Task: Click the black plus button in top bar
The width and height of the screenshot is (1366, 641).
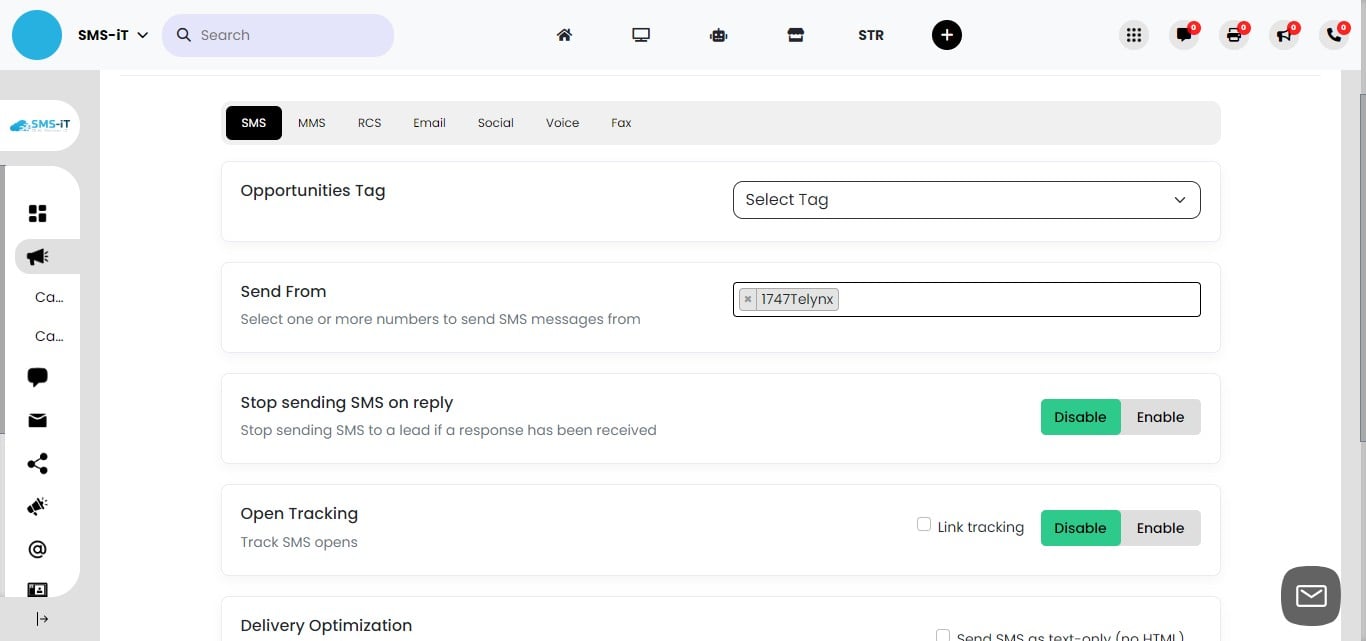Action: 946,34
